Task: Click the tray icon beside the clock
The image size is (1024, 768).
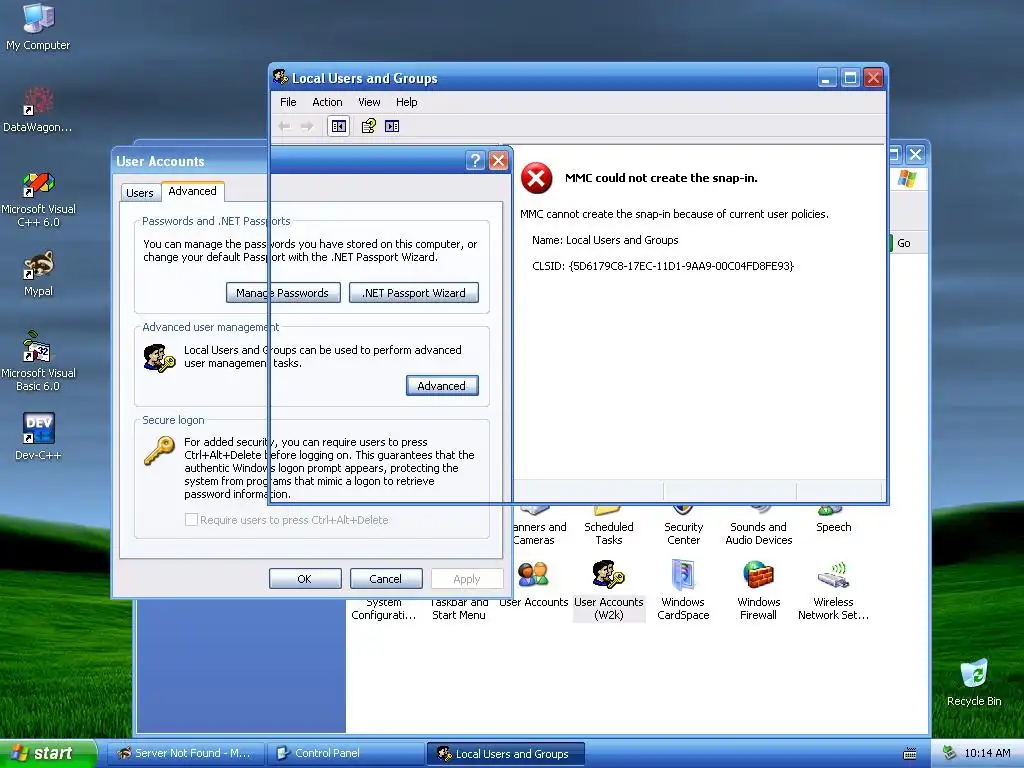Action: coord(949,754)
